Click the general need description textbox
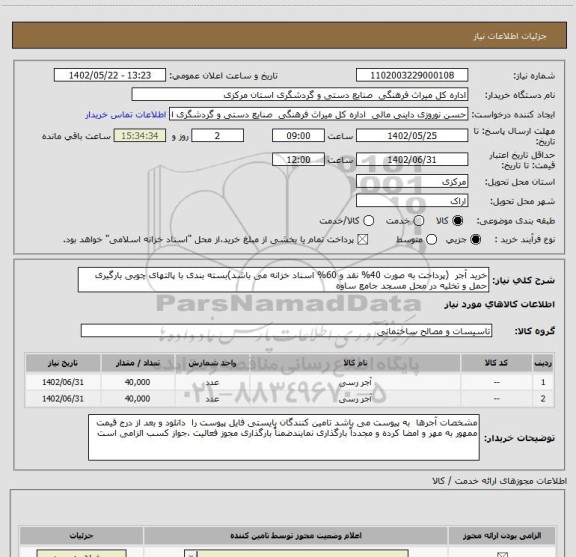This screenshot has height=557, width=576. [283, 280]
